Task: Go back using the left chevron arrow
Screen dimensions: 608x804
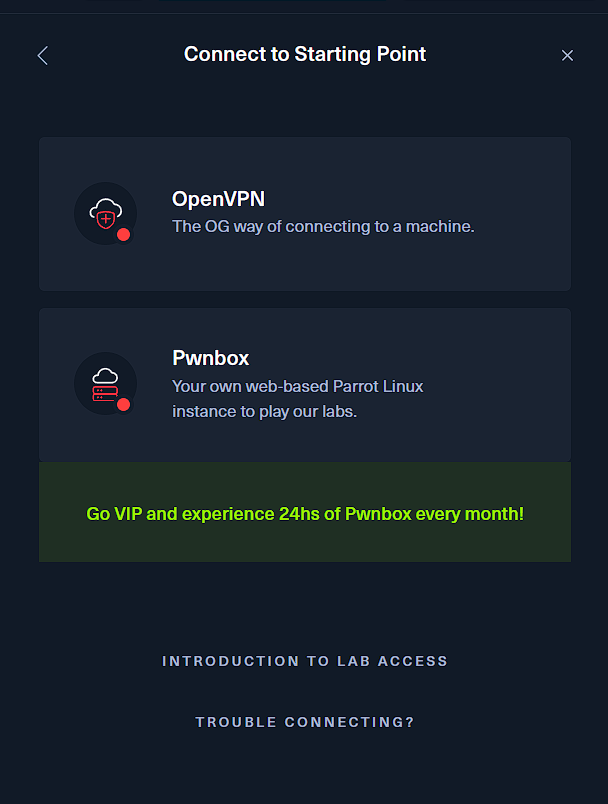Action: click(x=42, y=56)
